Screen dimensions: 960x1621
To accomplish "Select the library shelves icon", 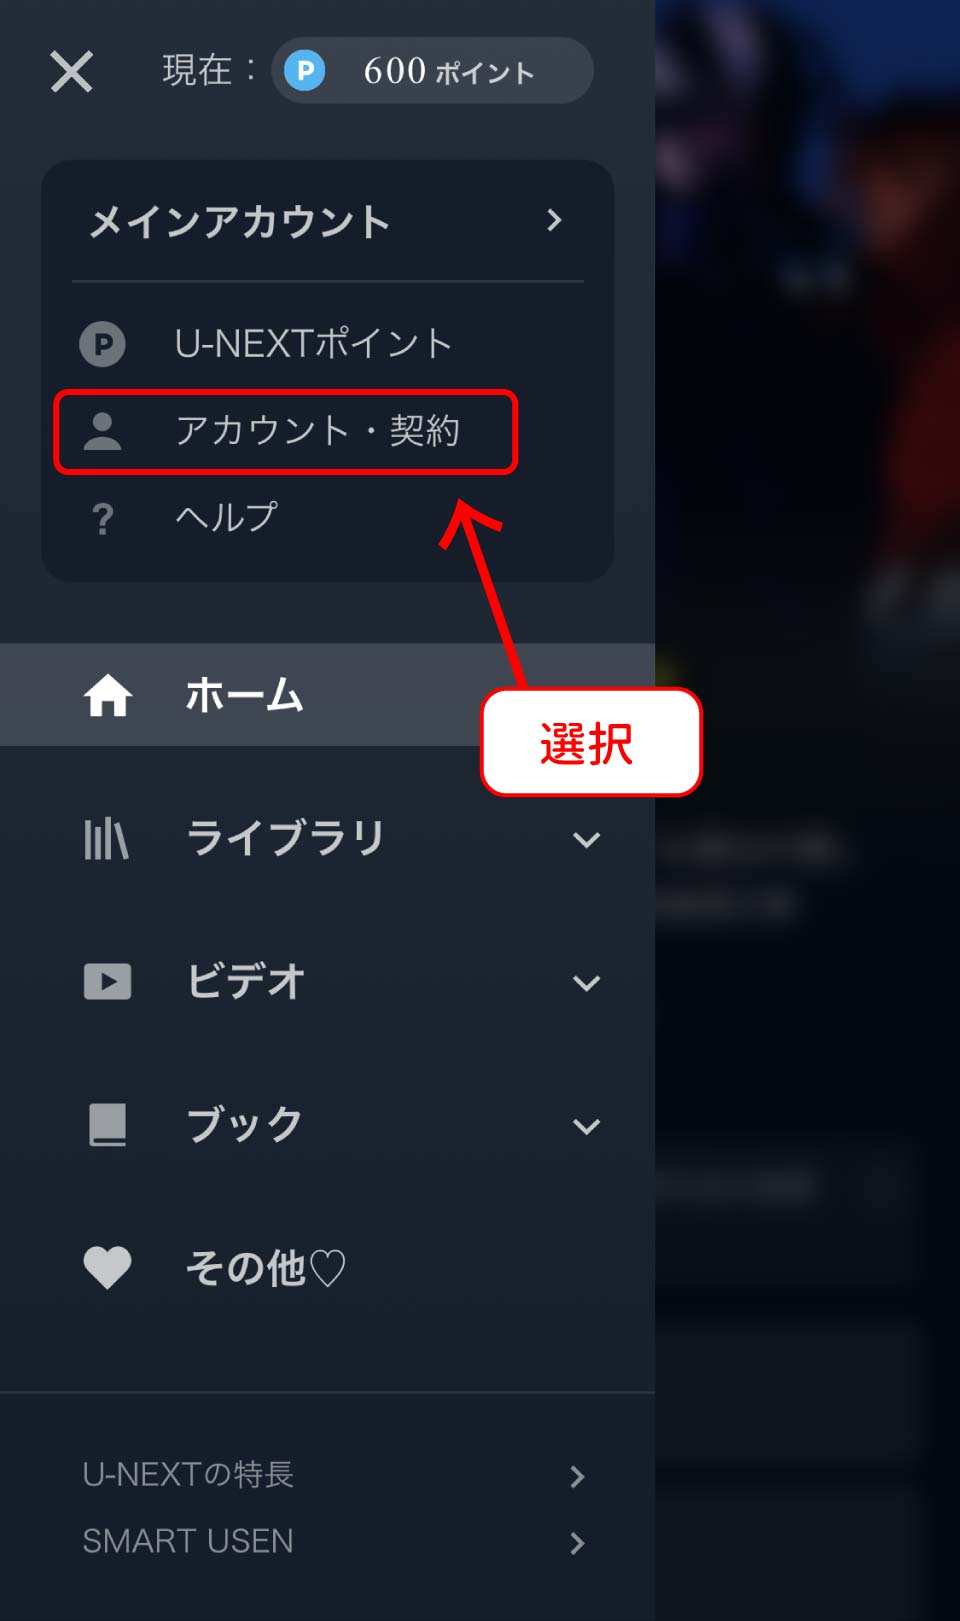I will (106, 839).
